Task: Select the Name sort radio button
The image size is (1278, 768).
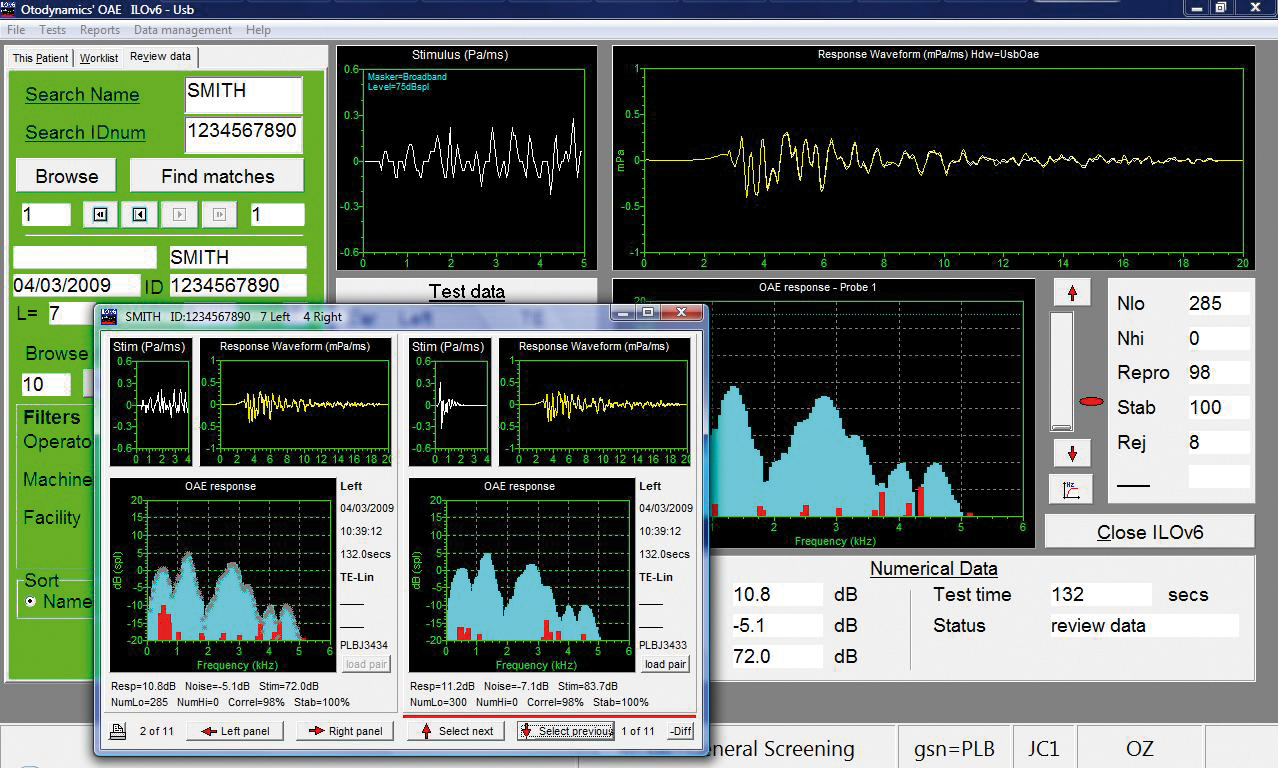Action: 30,601
